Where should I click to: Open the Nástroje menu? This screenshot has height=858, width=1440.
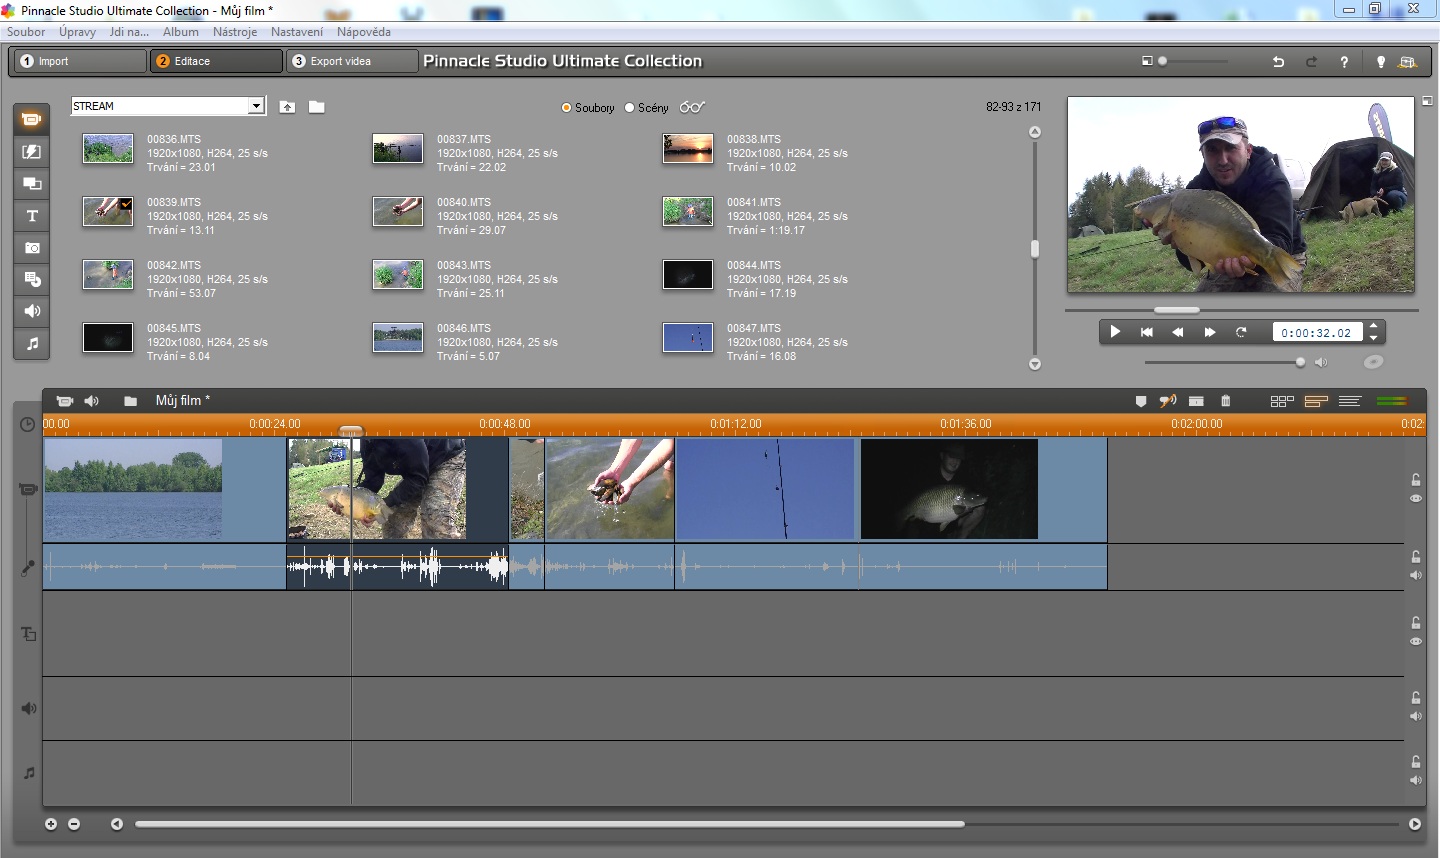(235, 32)
